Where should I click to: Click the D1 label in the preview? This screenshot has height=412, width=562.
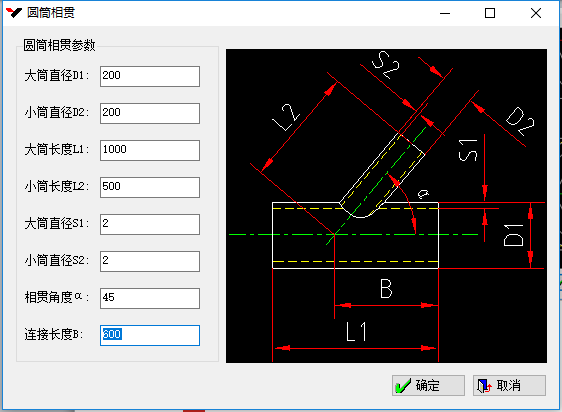tap(514, 235)
